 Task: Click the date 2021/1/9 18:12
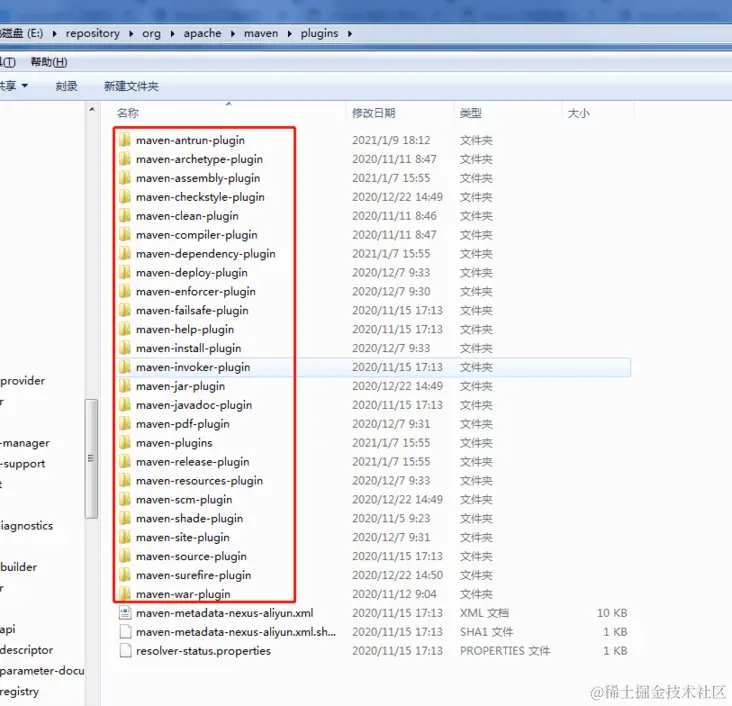click(x=391, y=140)
